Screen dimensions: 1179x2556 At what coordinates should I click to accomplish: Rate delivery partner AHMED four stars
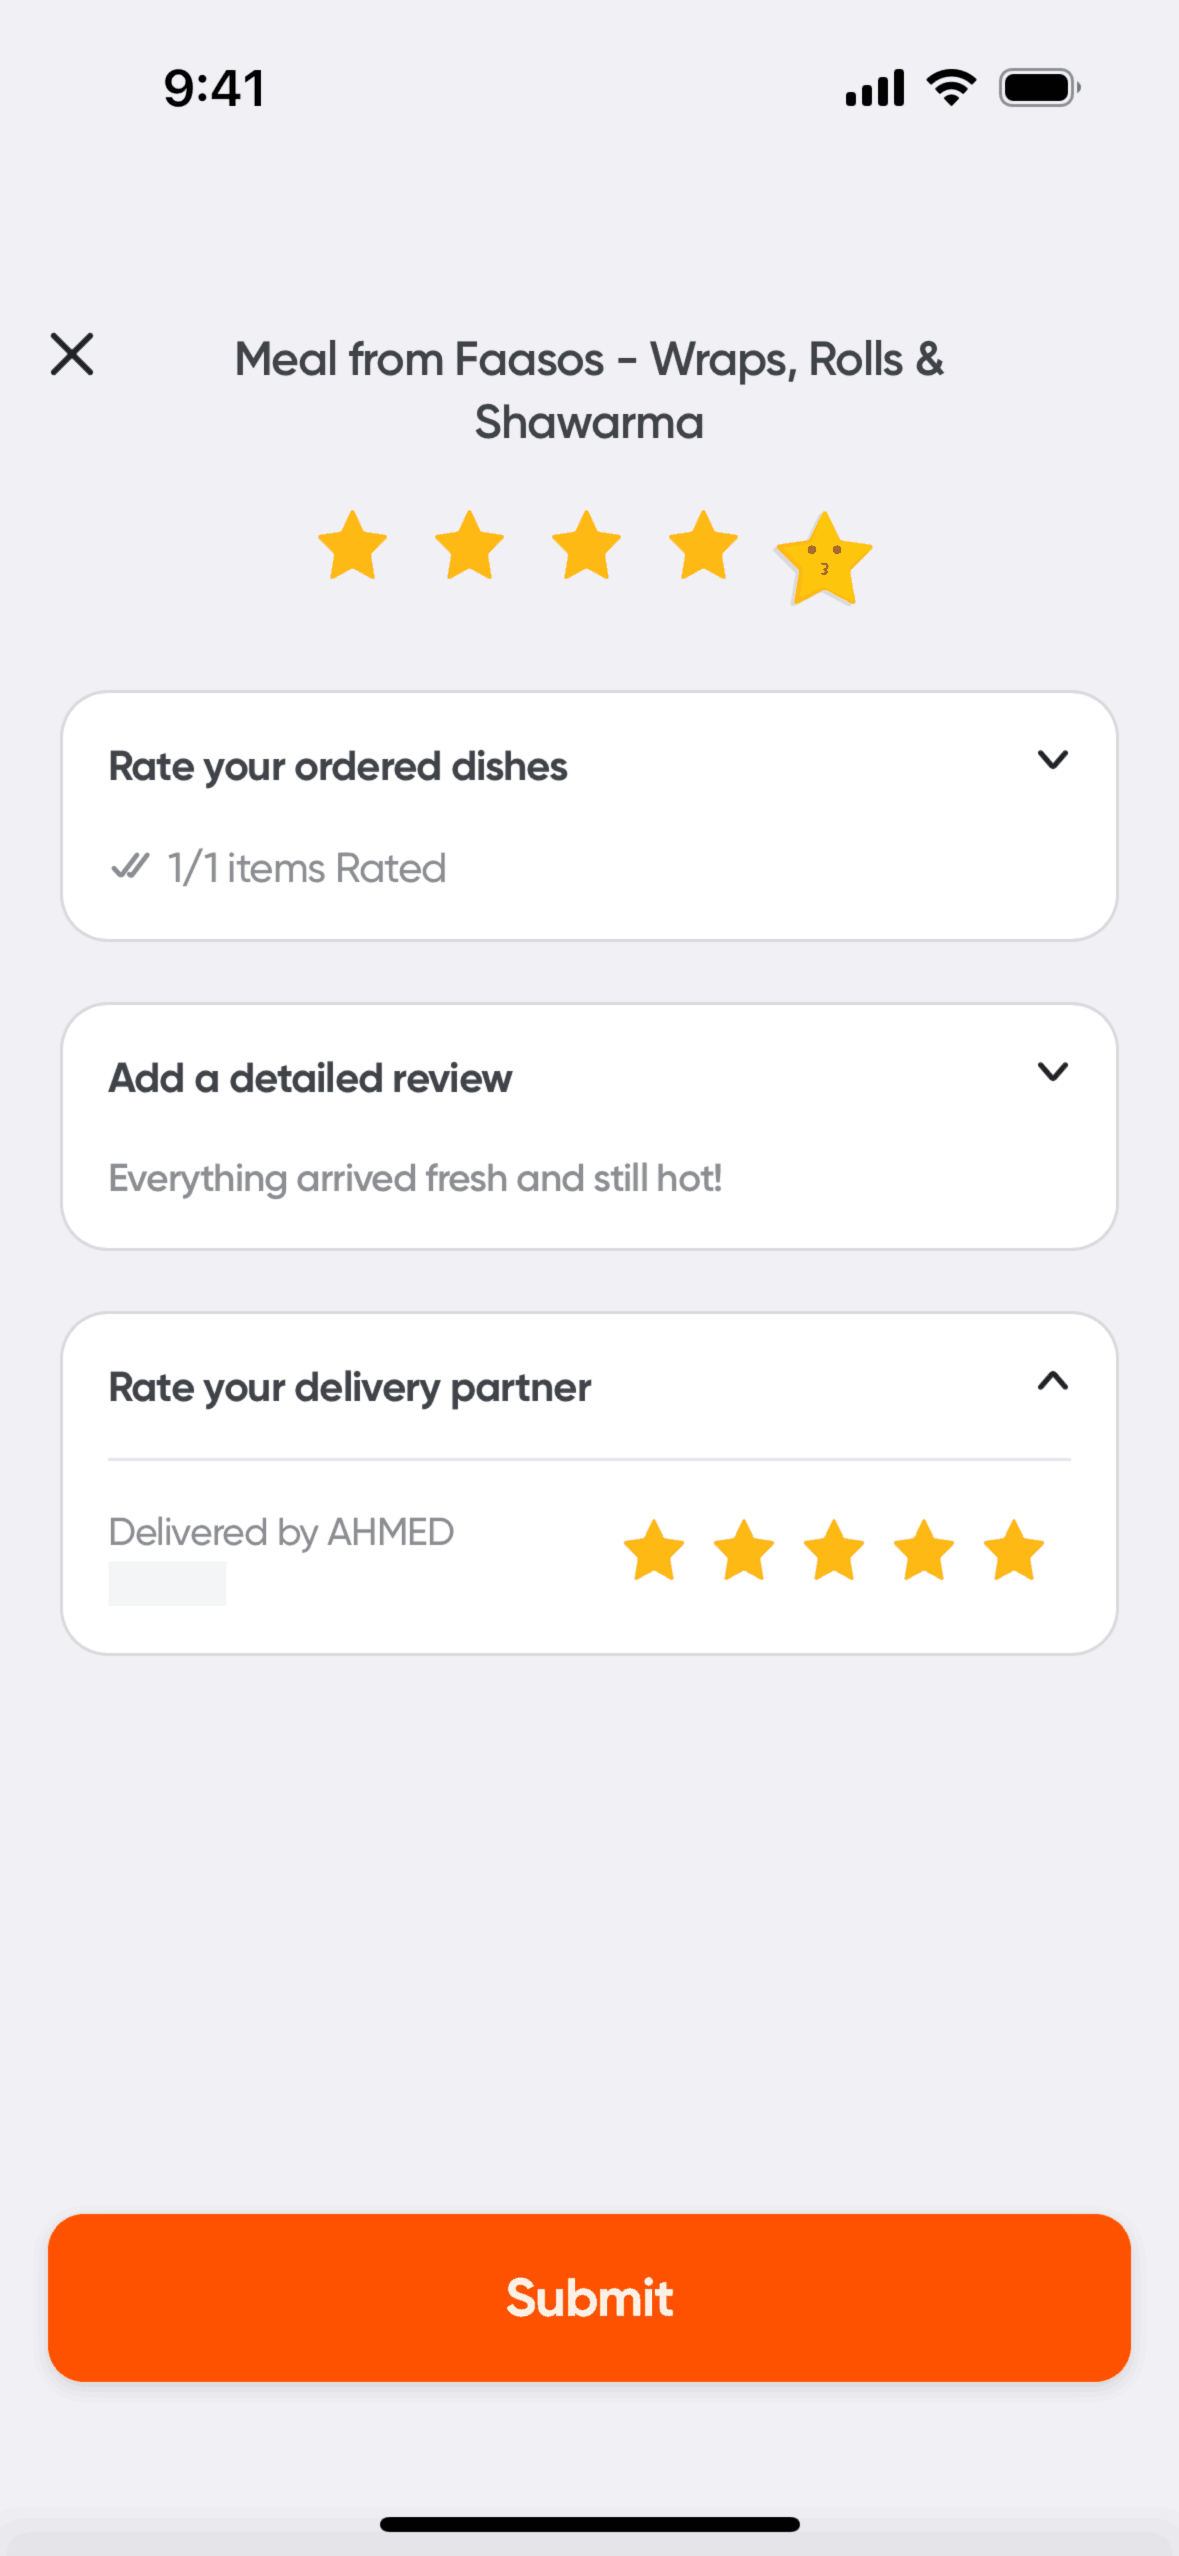[x=924, y=1551]
